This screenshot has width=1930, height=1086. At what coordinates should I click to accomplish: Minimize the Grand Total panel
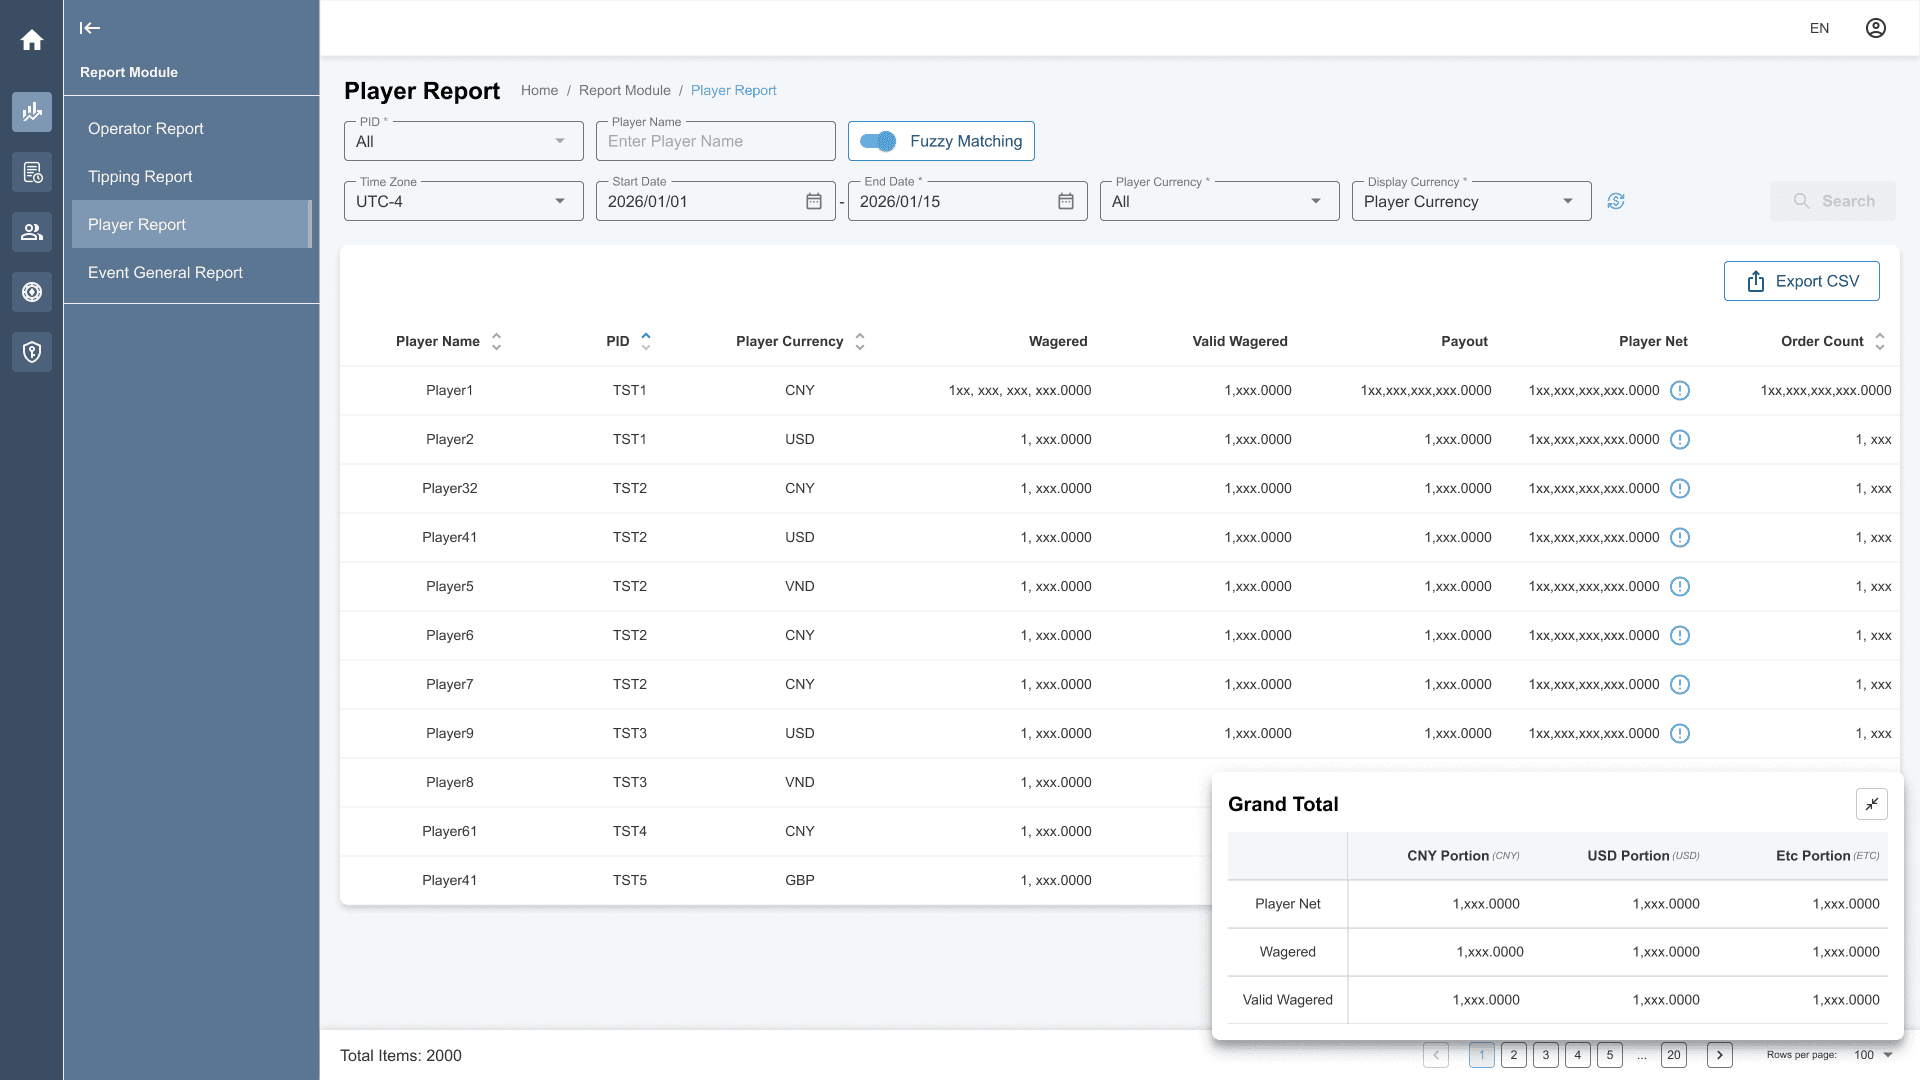click(1882, 808)
